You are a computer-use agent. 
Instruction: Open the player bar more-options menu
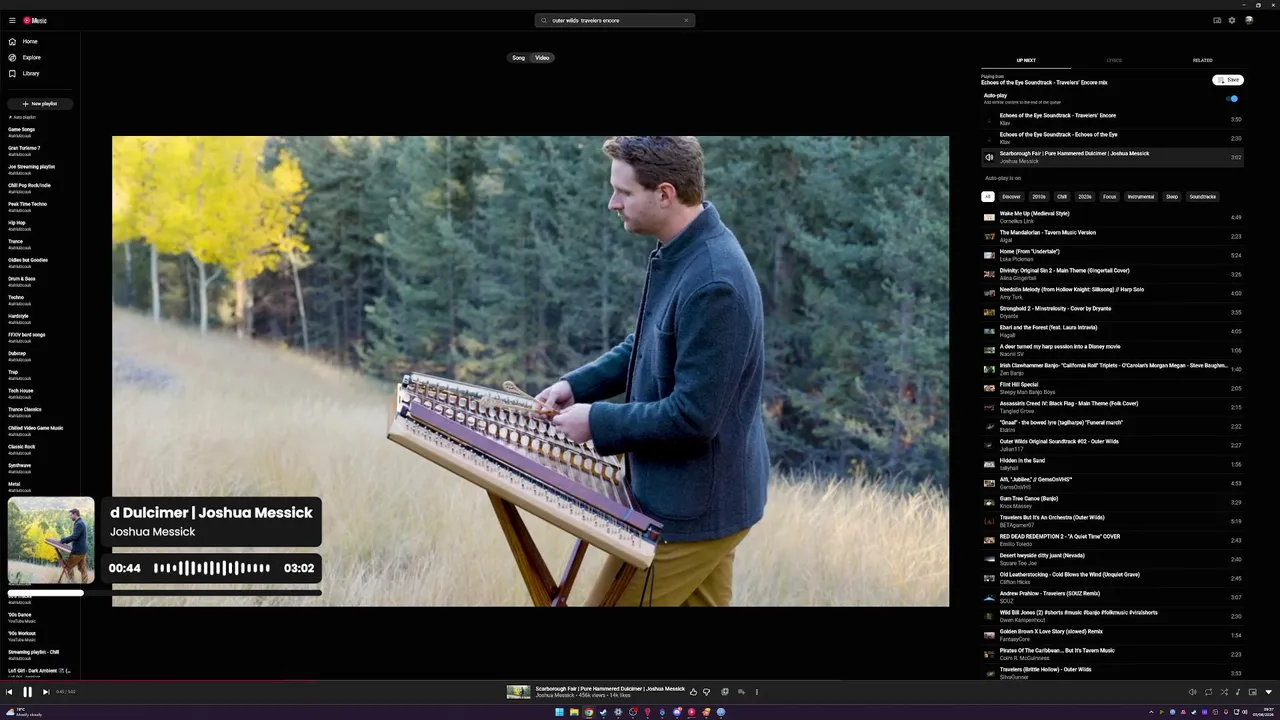pos(756,692)
